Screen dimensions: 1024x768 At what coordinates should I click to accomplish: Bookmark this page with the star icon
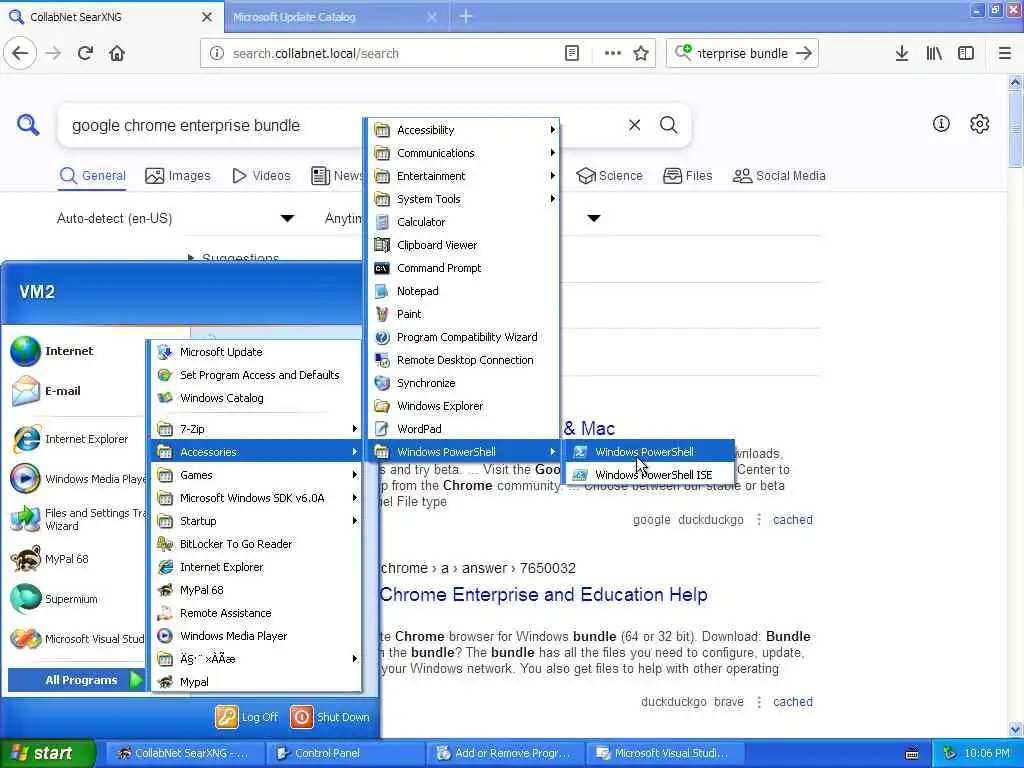641,54
